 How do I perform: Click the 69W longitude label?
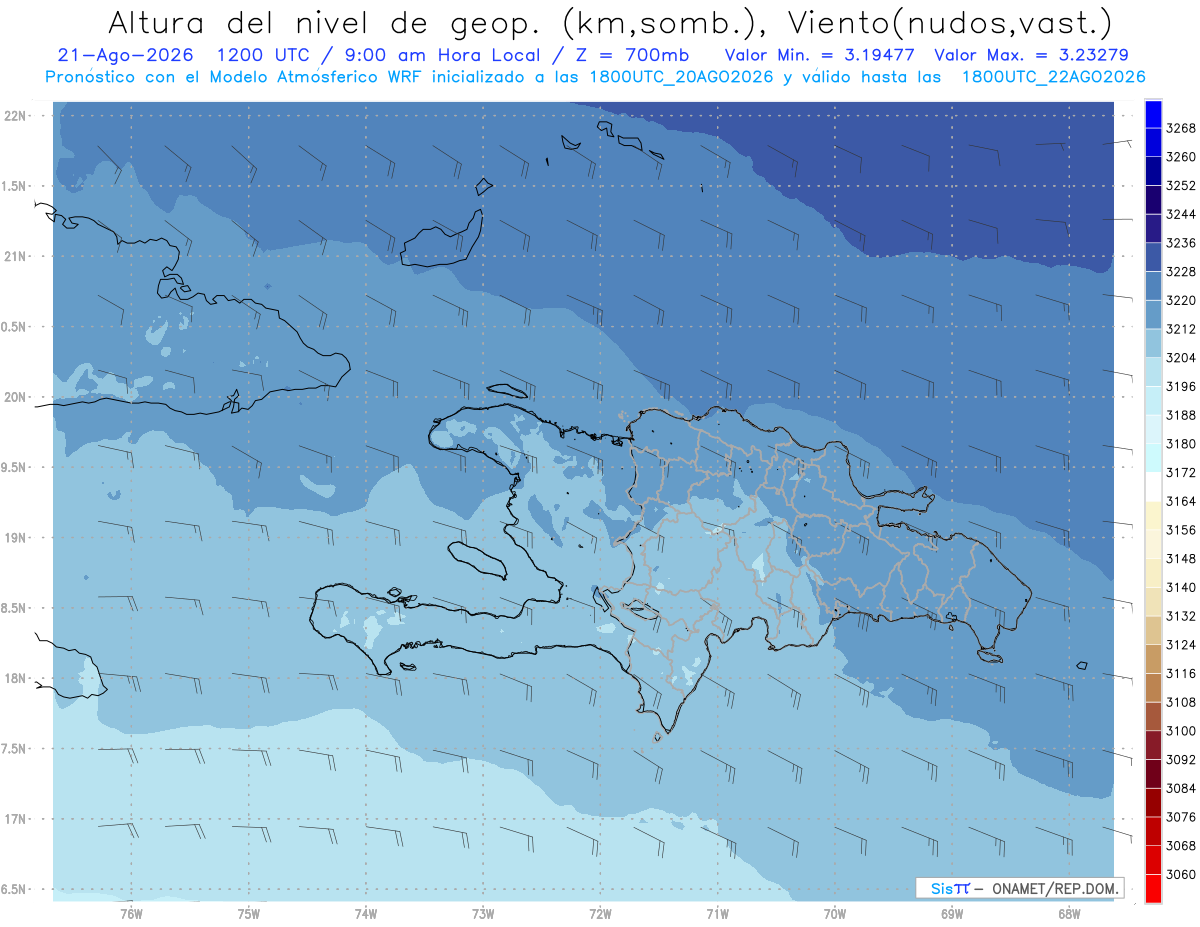tap(951, 914)
